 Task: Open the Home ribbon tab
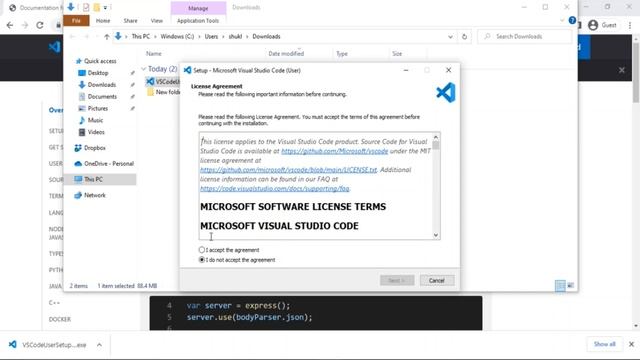(103, 20)
